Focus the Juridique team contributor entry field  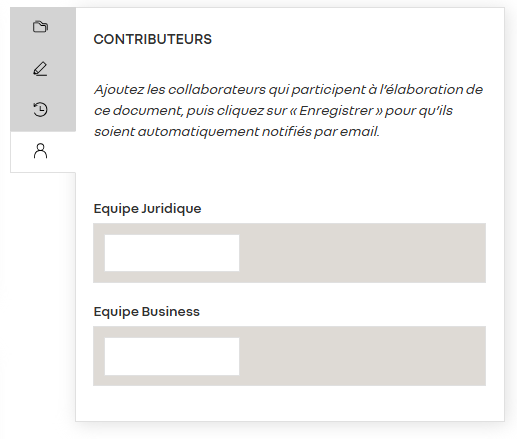coord(172,253)
